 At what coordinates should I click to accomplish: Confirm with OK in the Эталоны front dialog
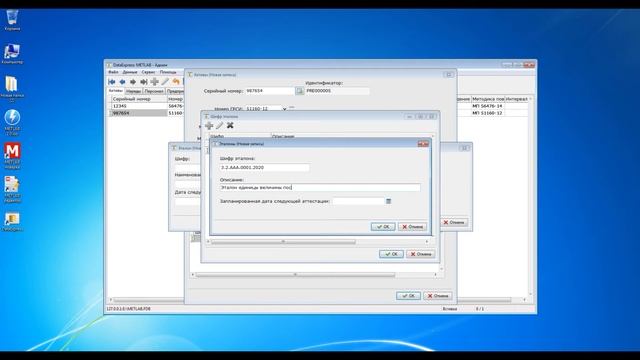pyautogui.click(x=383, y=227)
